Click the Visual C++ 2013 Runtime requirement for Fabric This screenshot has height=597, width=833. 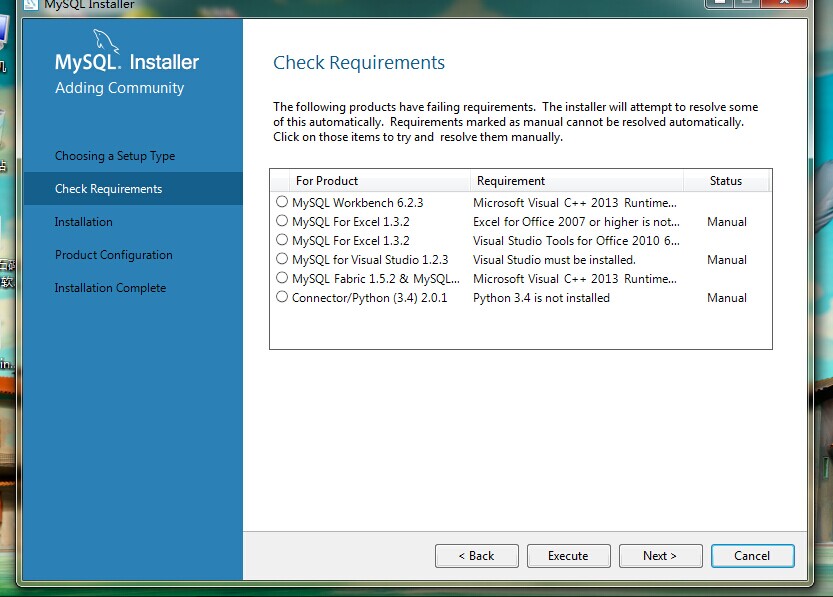575,279
